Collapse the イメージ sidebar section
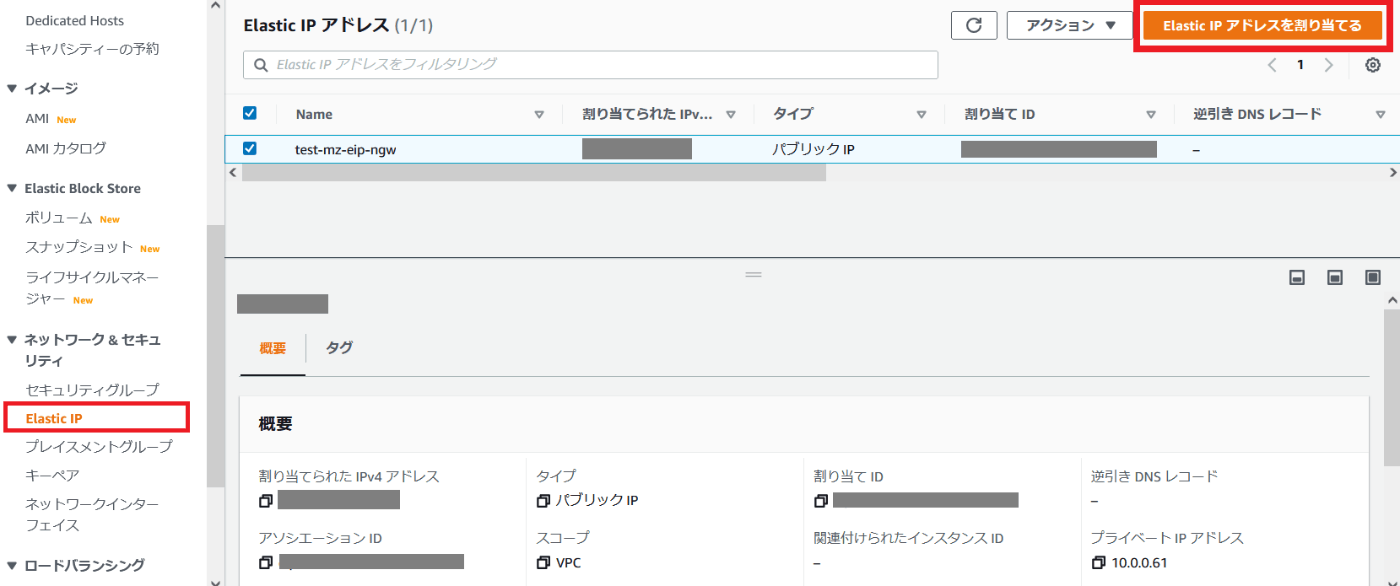 click(x=12, y=89)
